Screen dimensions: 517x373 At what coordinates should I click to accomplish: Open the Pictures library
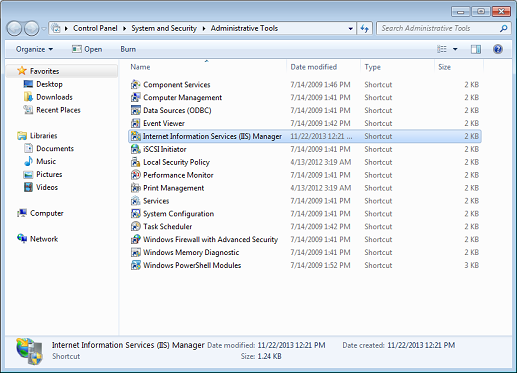click(49, 174)
